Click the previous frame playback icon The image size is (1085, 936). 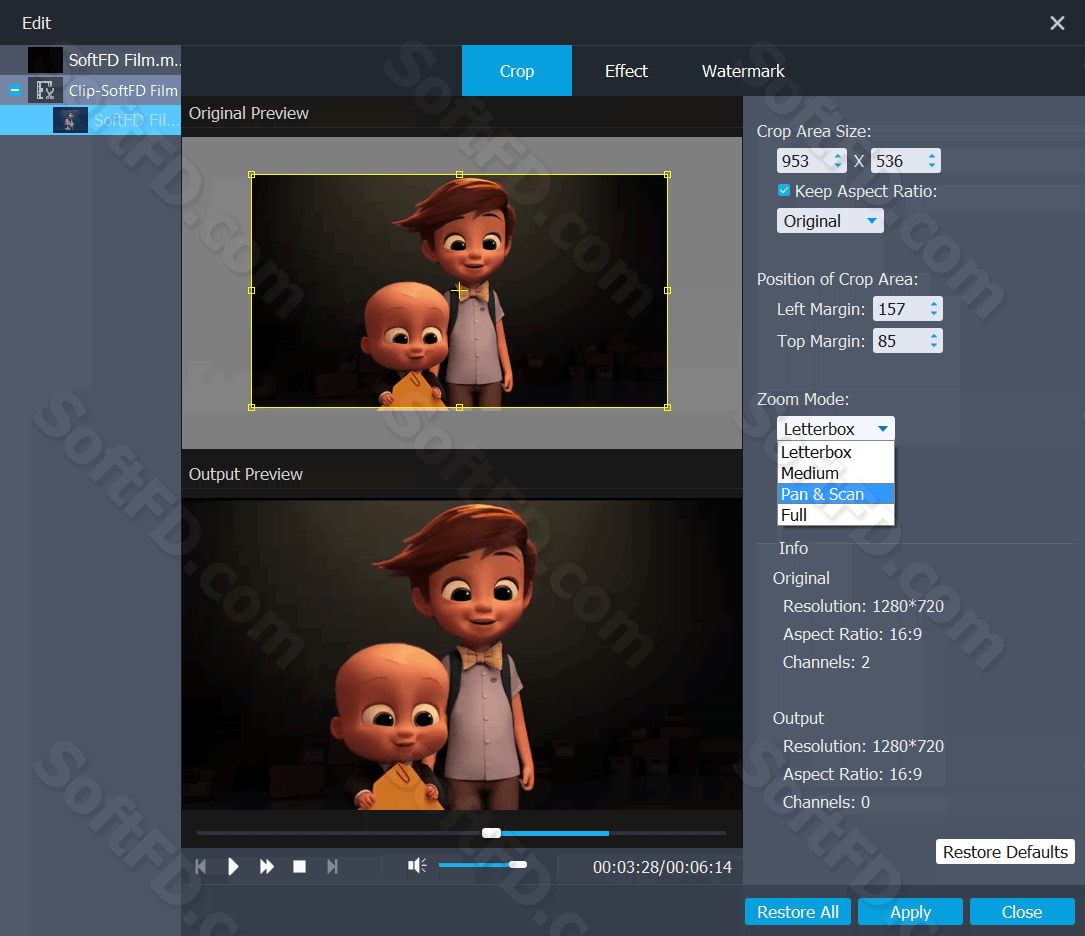tap(201, 867)
